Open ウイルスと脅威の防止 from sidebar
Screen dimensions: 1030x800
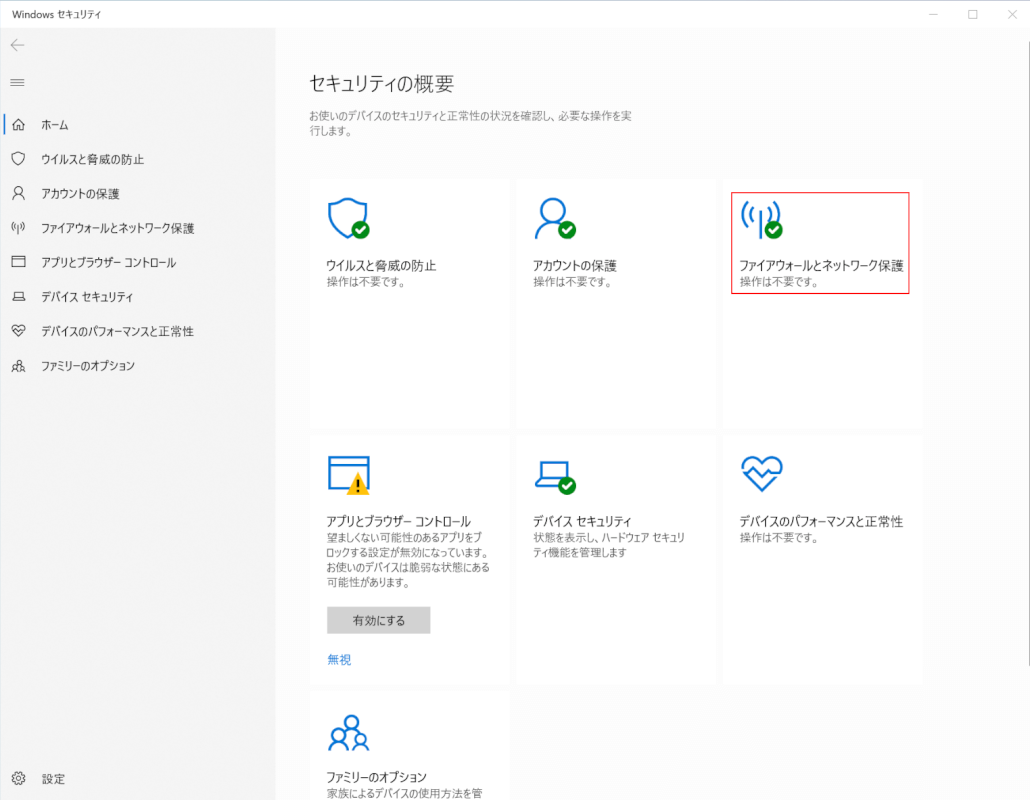[x=92, y=159]
